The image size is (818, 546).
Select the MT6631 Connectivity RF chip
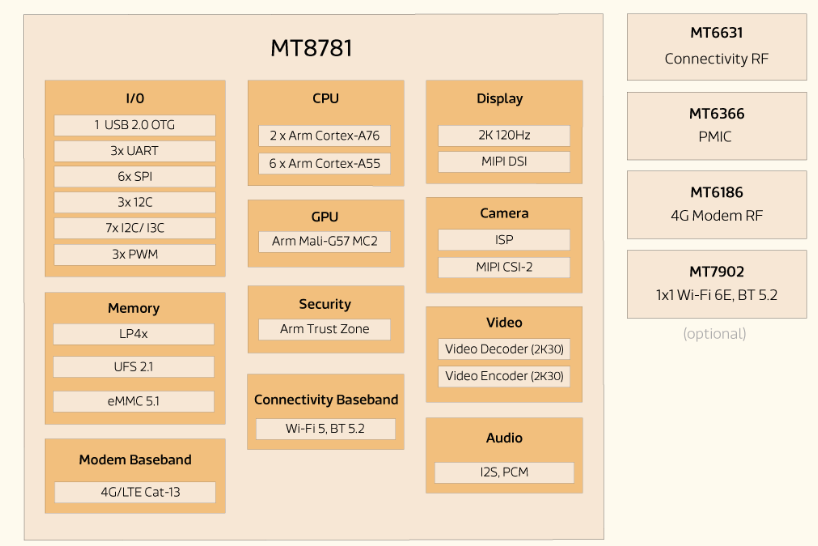pos(716,47)
